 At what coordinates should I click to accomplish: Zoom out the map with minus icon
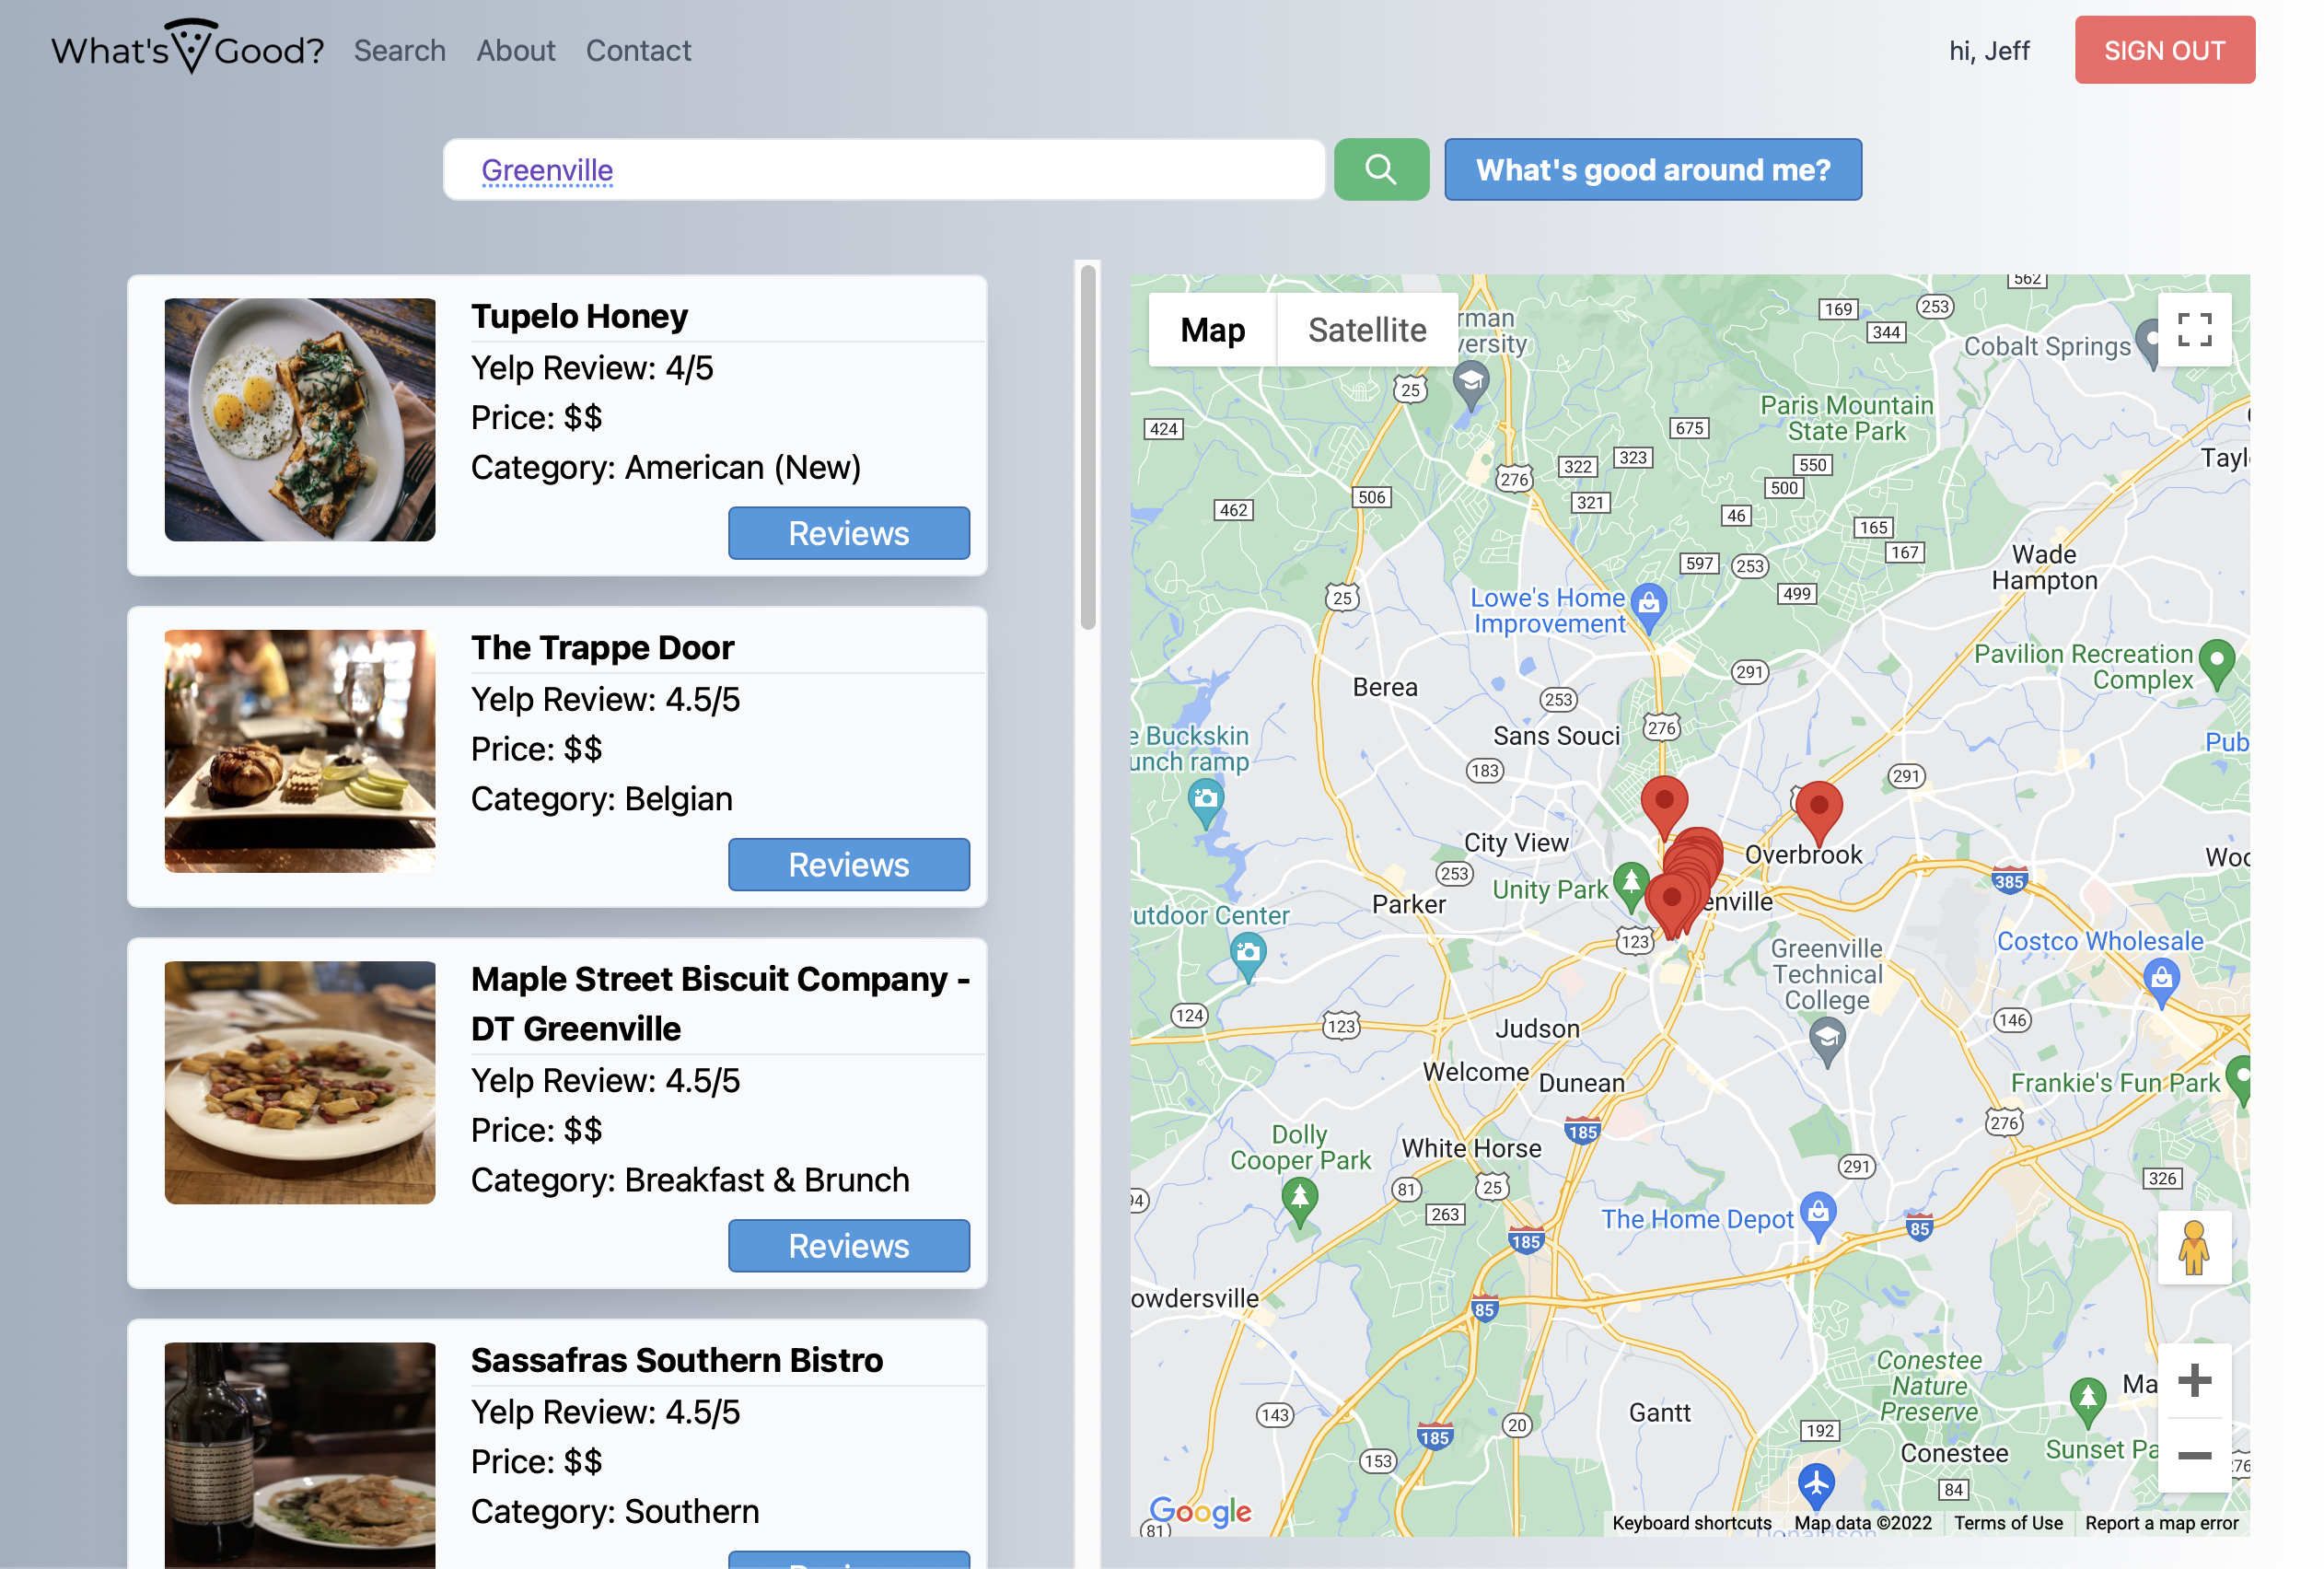2194,1455
